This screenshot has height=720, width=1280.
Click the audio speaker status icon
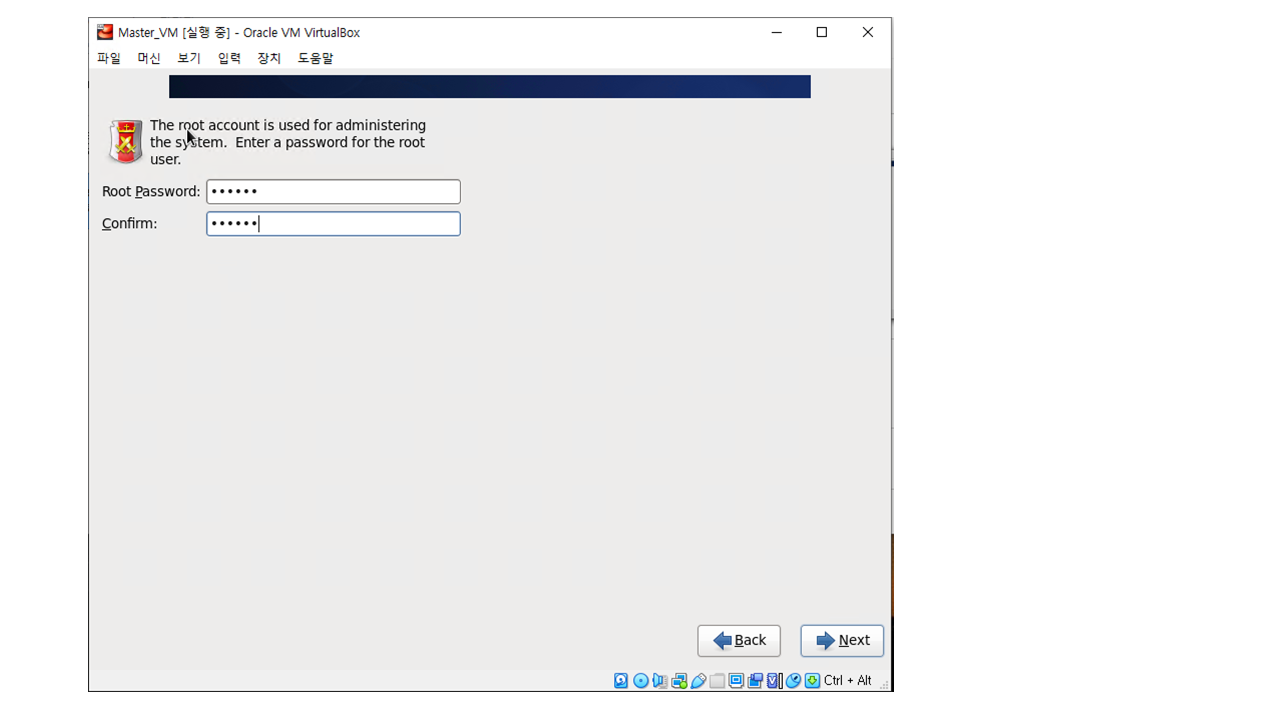click(660, 681)
